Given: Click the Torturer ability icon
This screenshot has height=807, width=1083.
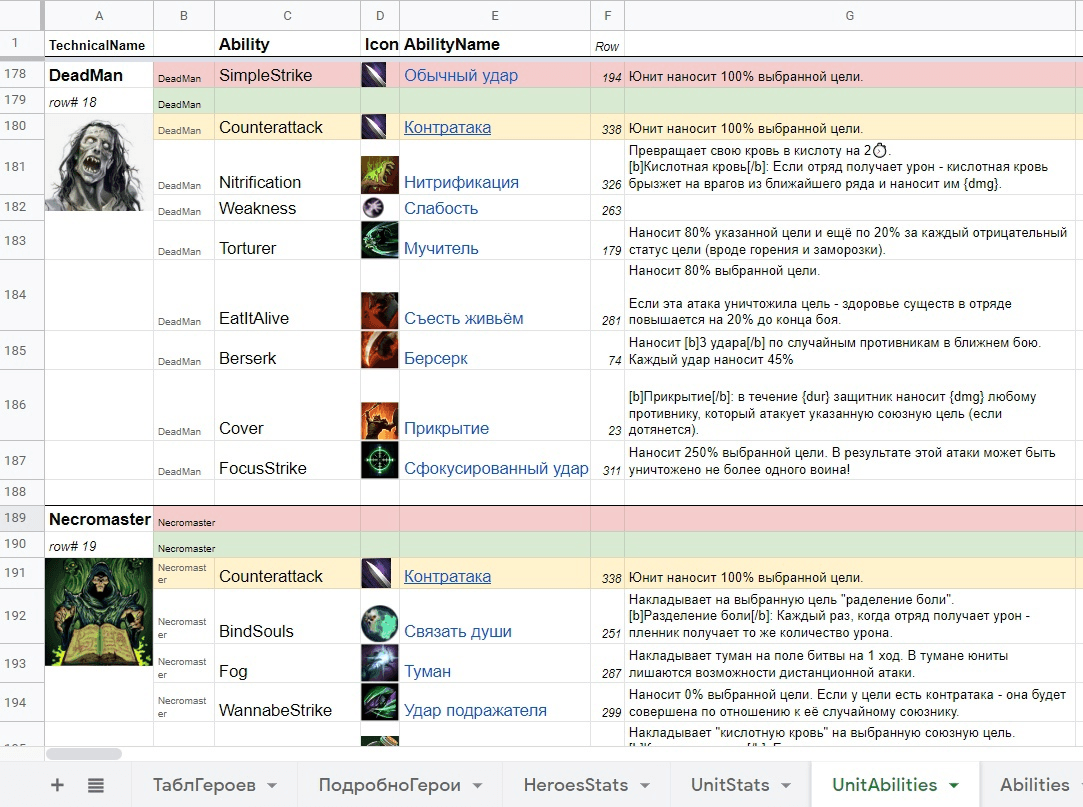Looking at the screenshot, I should click(x=380, y=241).
